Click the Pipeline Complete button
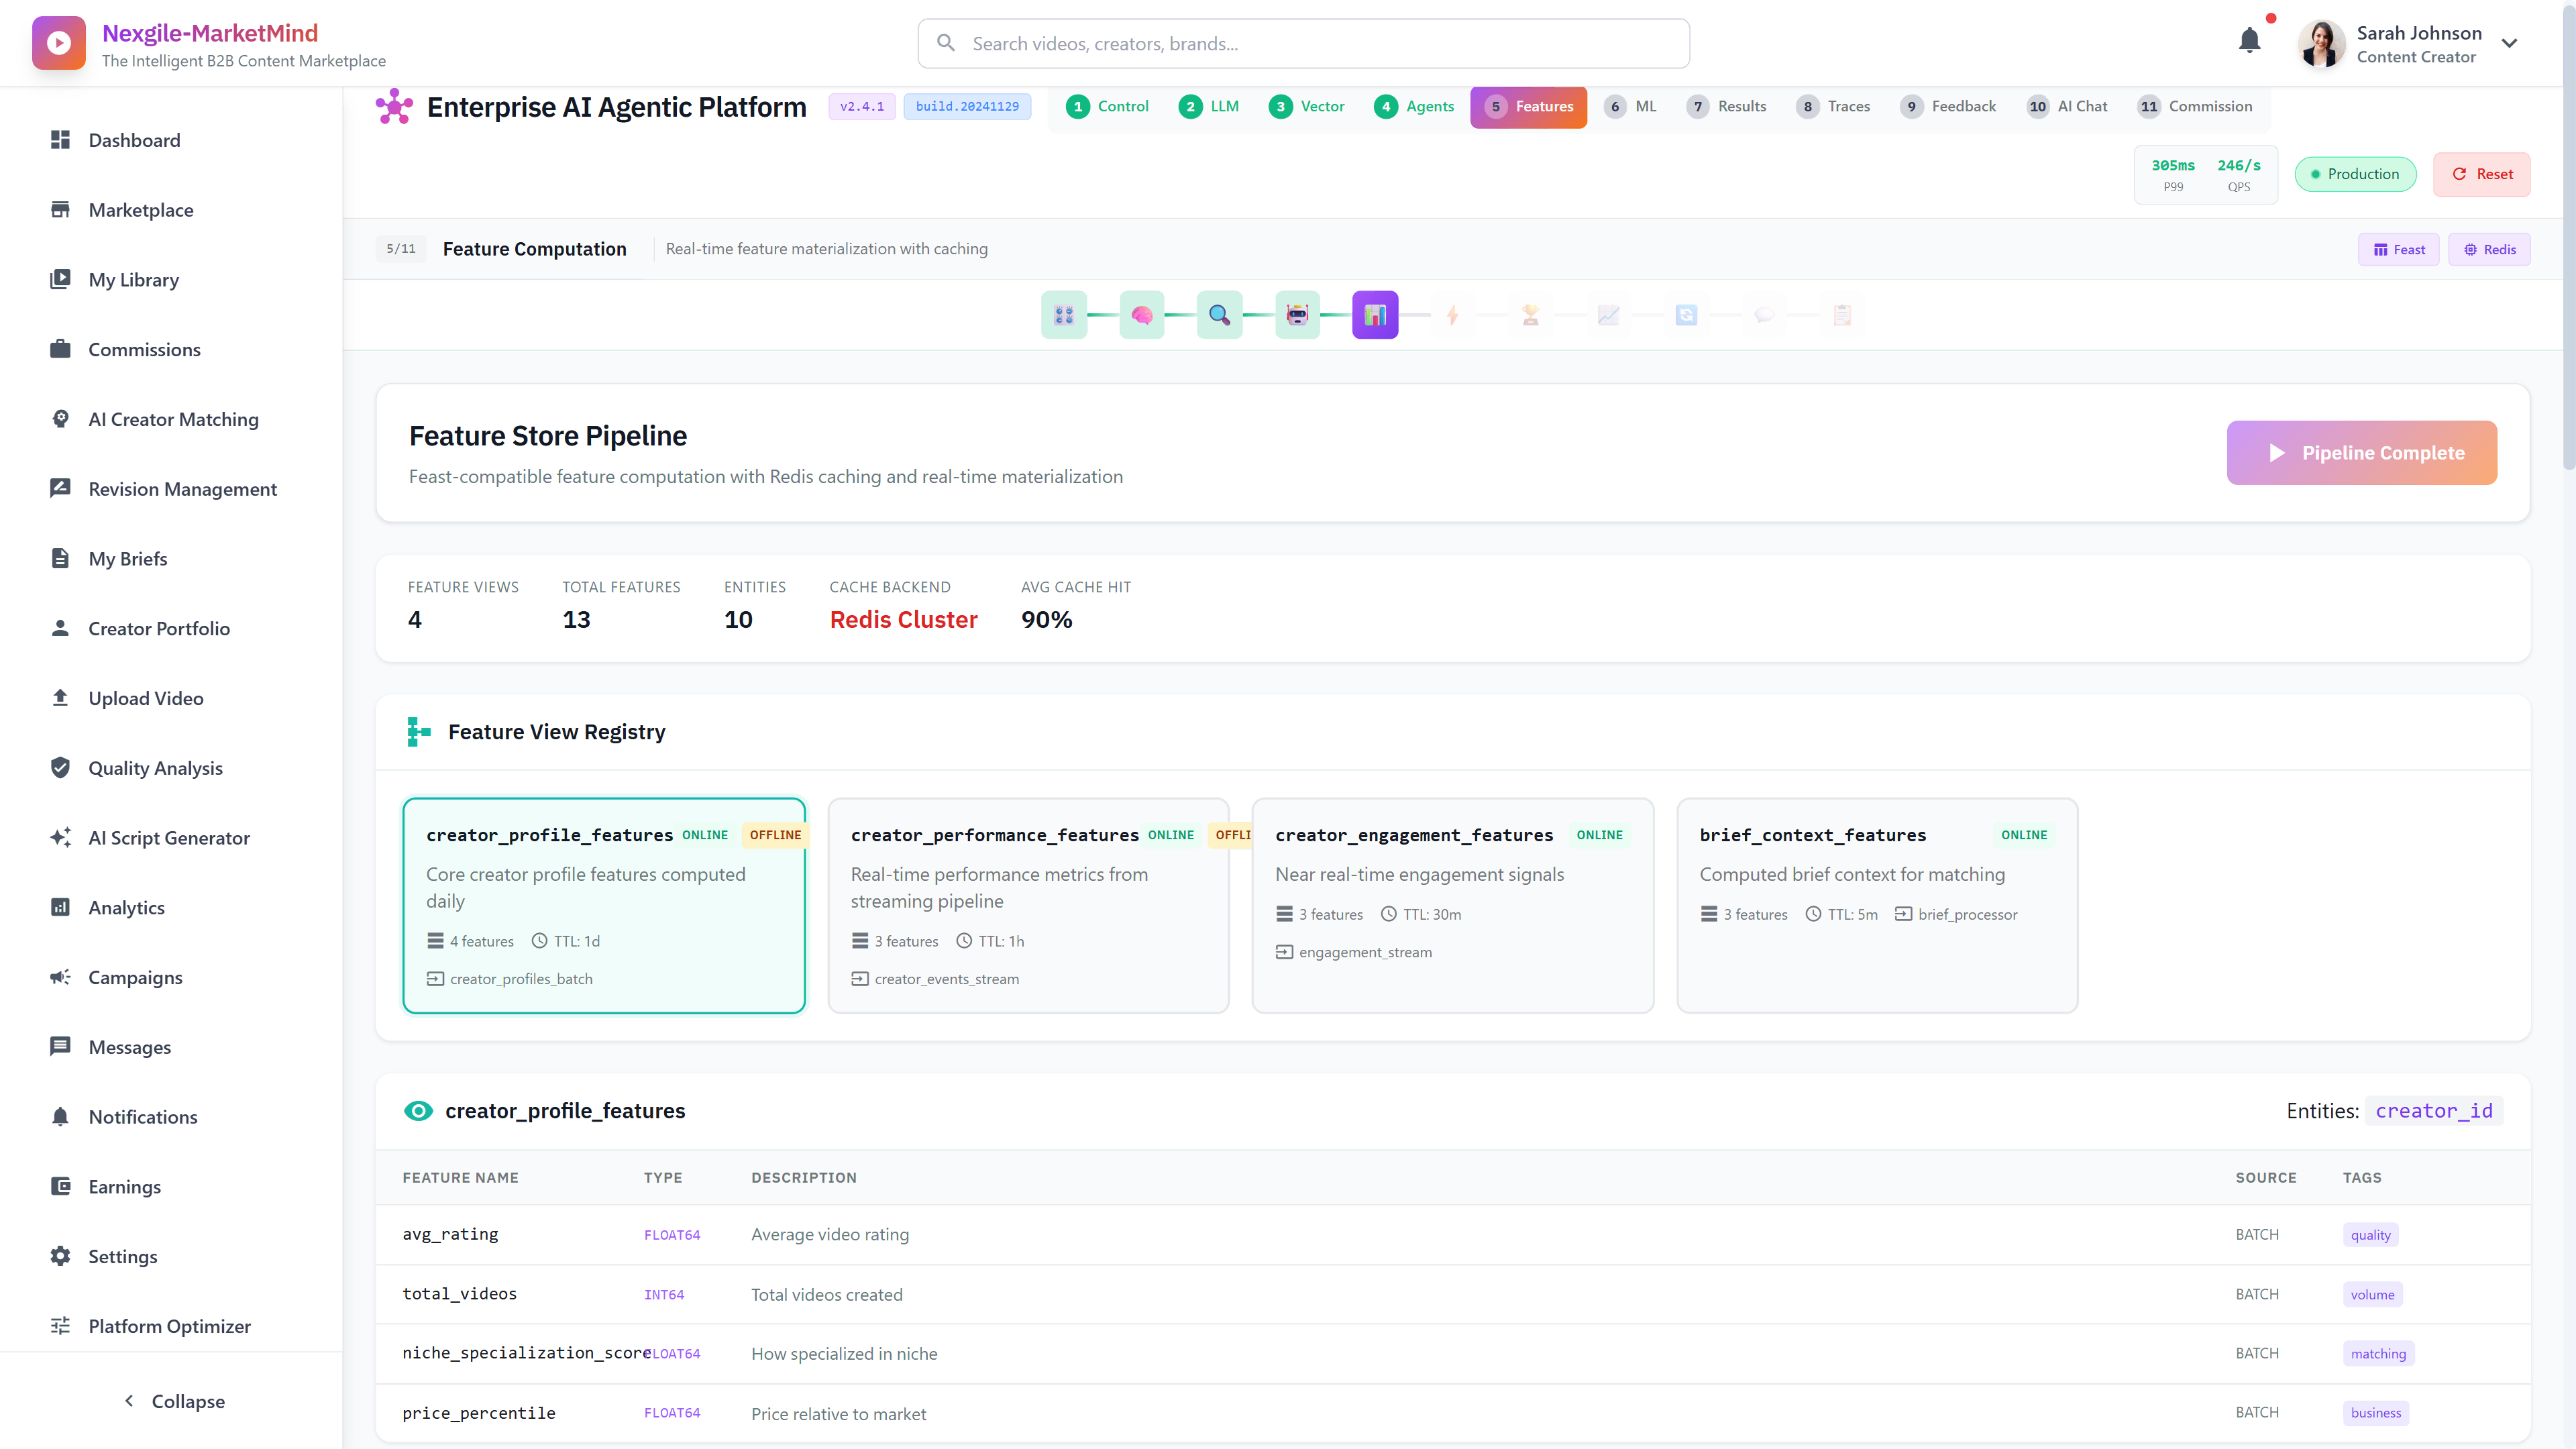This screenshot has height=1449, width=2576. [x=2362, y=452]
